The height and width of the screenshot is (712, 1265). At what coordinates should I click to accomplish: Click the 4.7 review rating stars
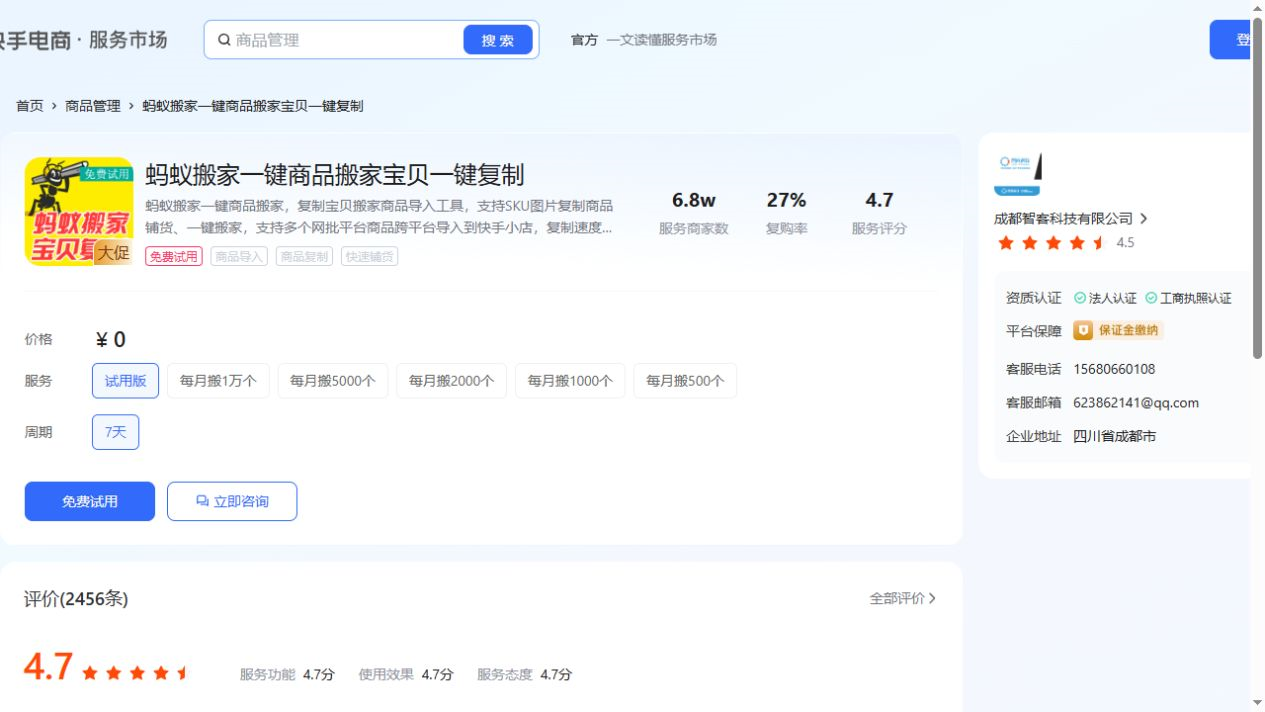point(135,673)
